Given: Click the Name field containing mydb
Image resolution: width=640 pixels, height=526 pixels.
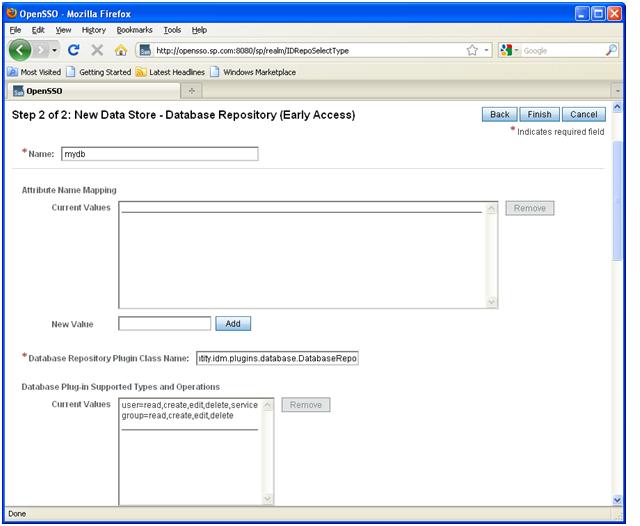Looking at the screenshot, I should click(x=160, y=154).
